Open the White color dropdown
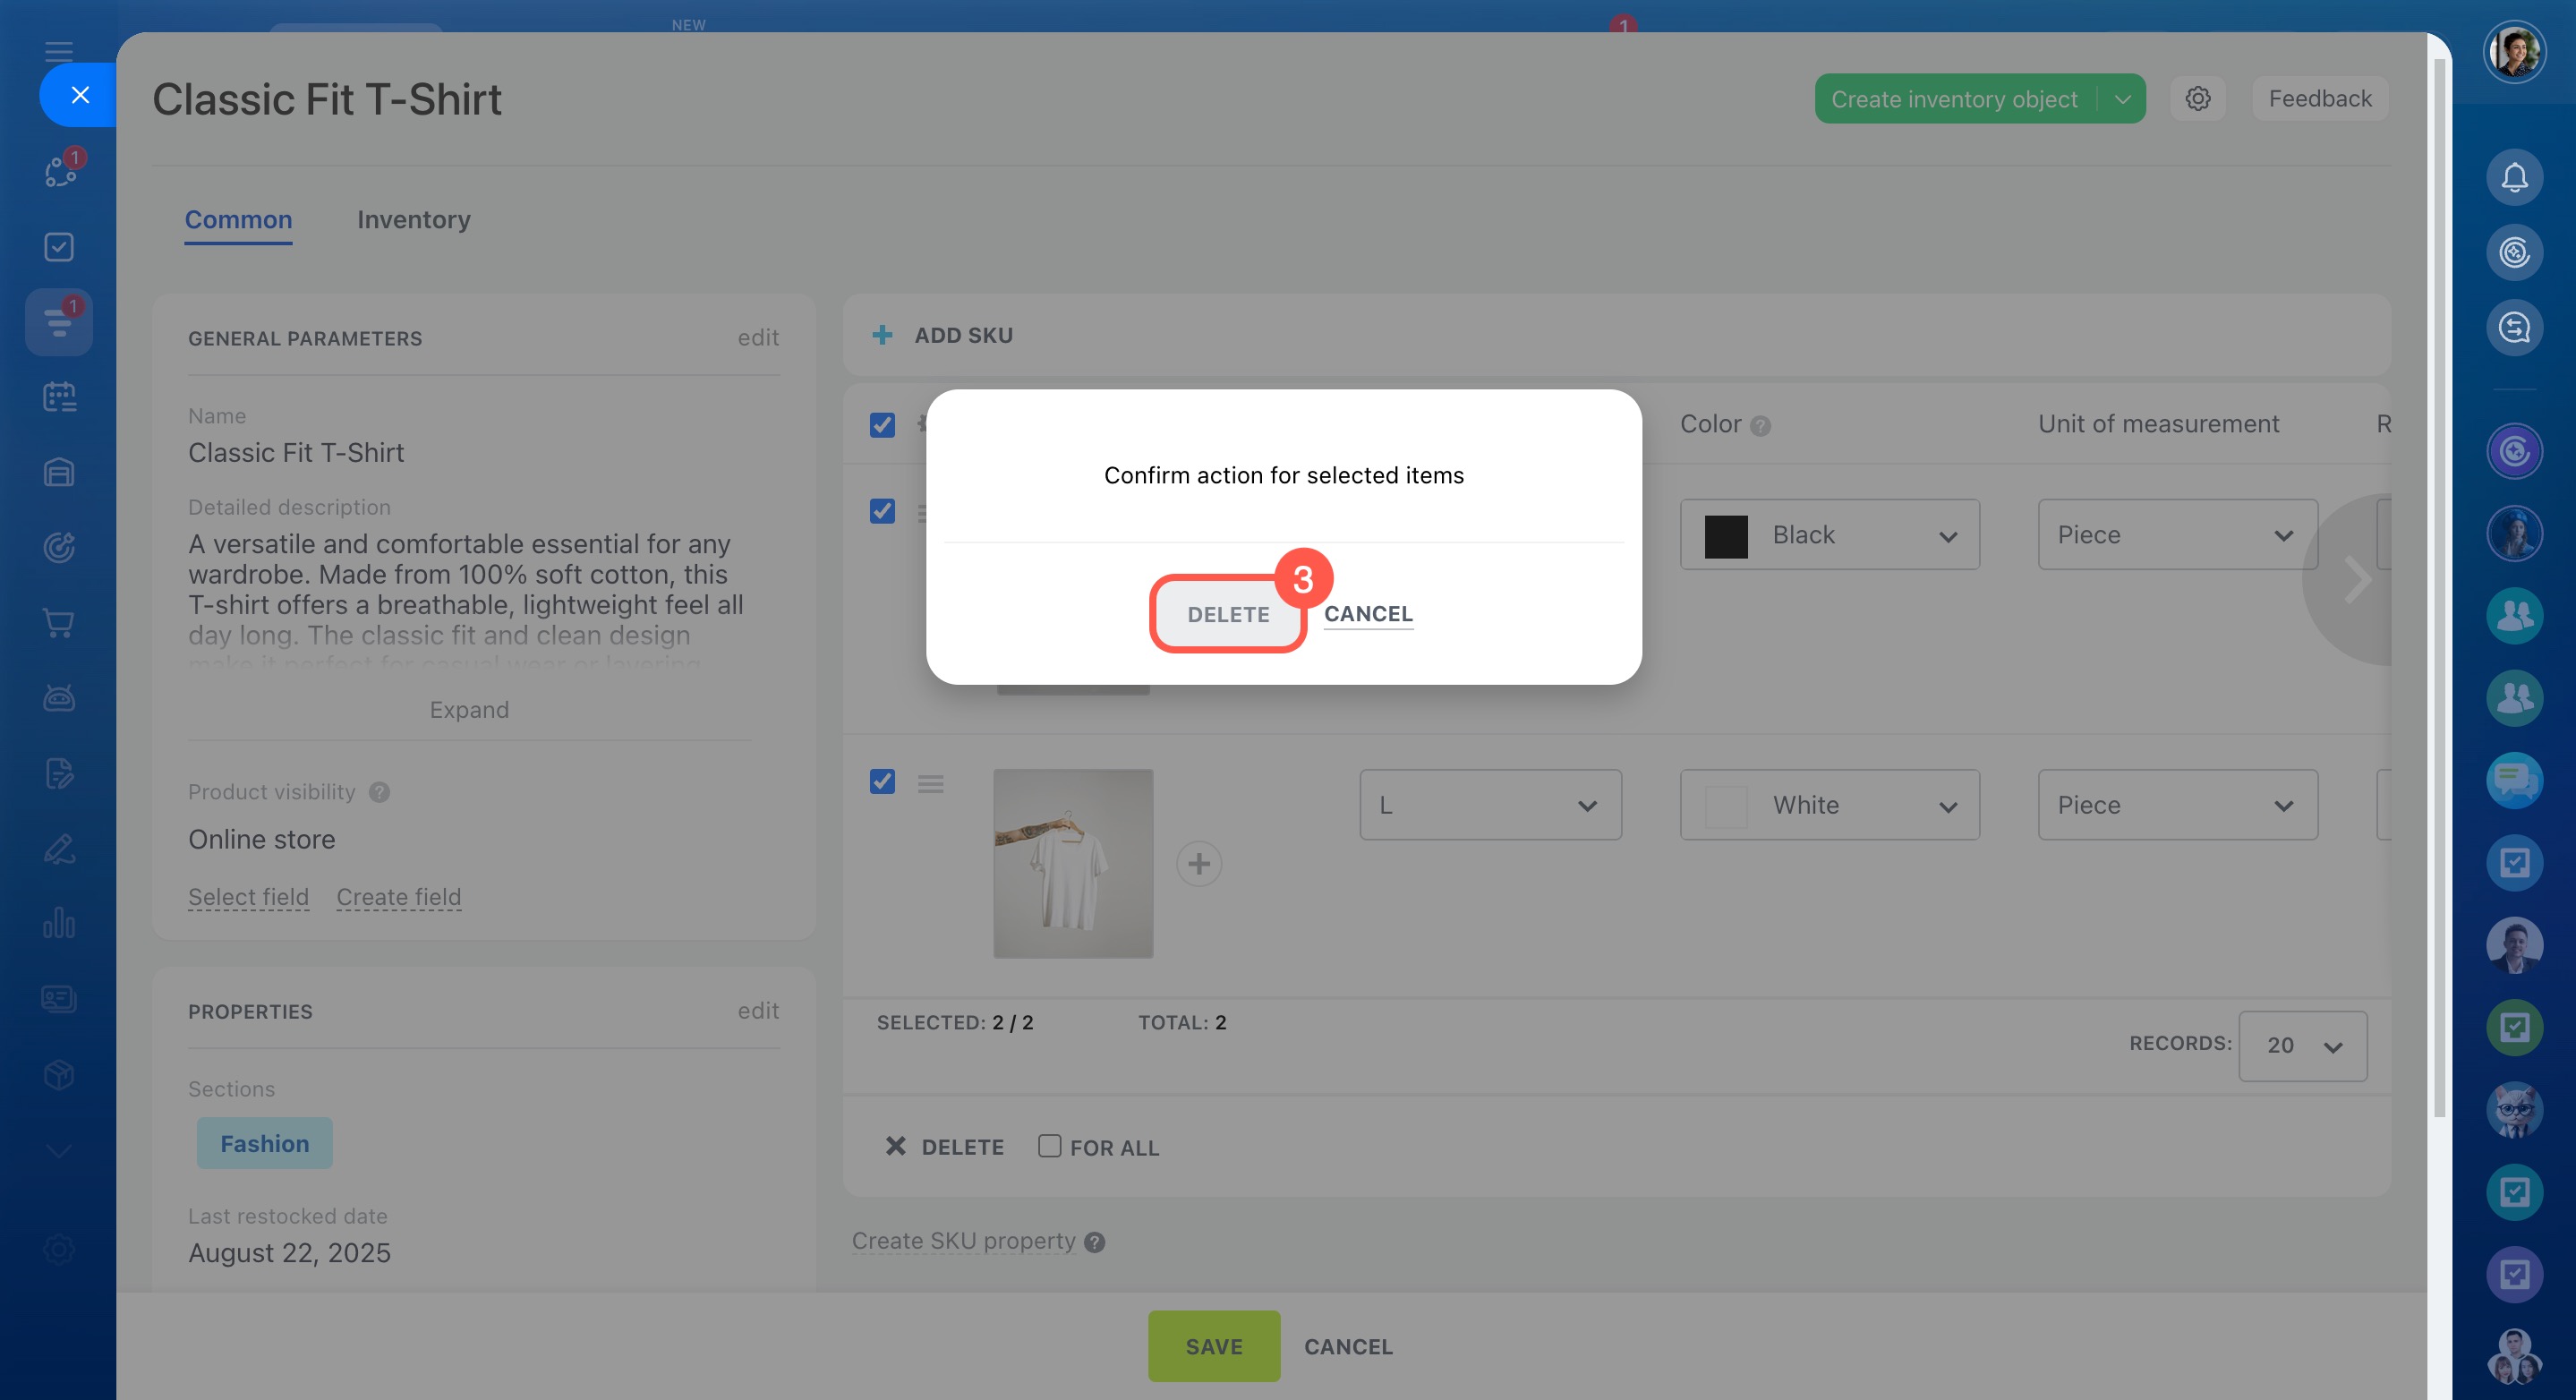Screen dimensions: 2576x1400 1829,805
